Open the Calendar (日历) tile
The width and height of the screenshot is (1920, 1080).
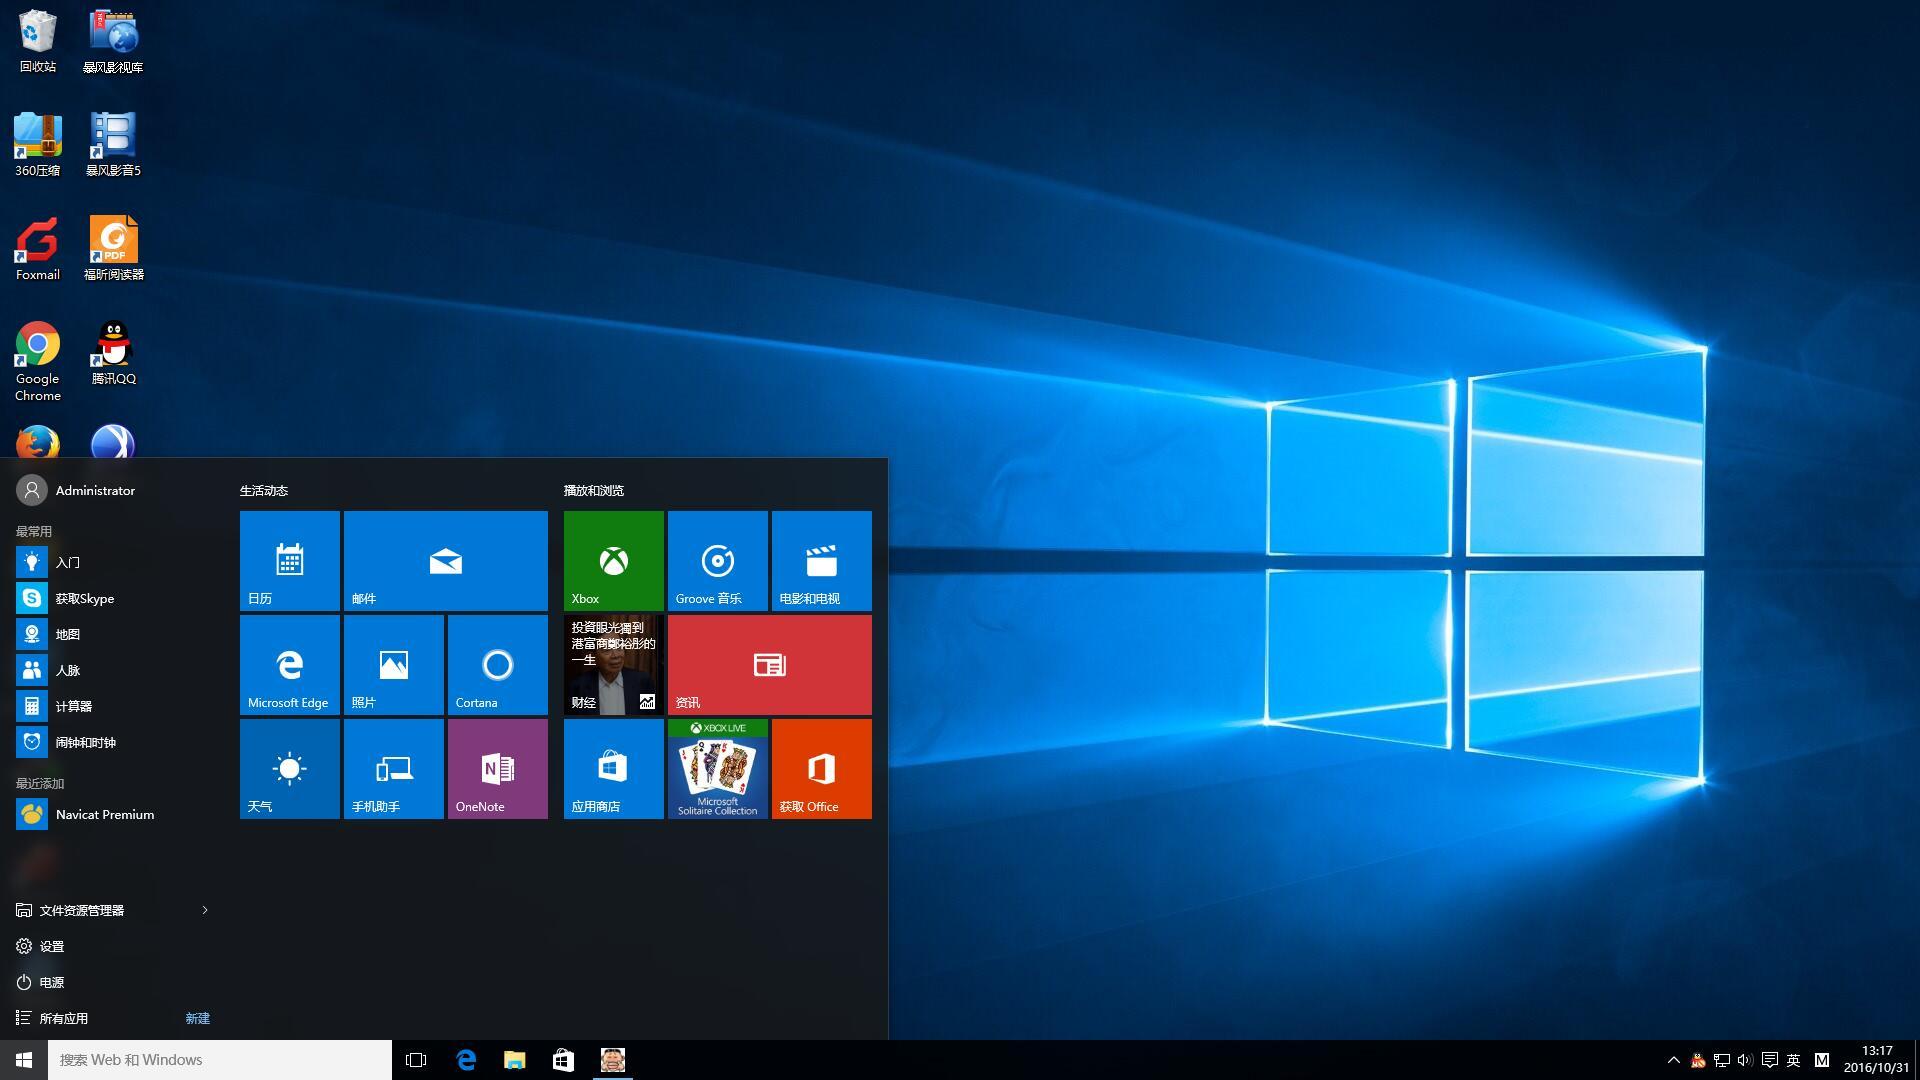[290, 561]
